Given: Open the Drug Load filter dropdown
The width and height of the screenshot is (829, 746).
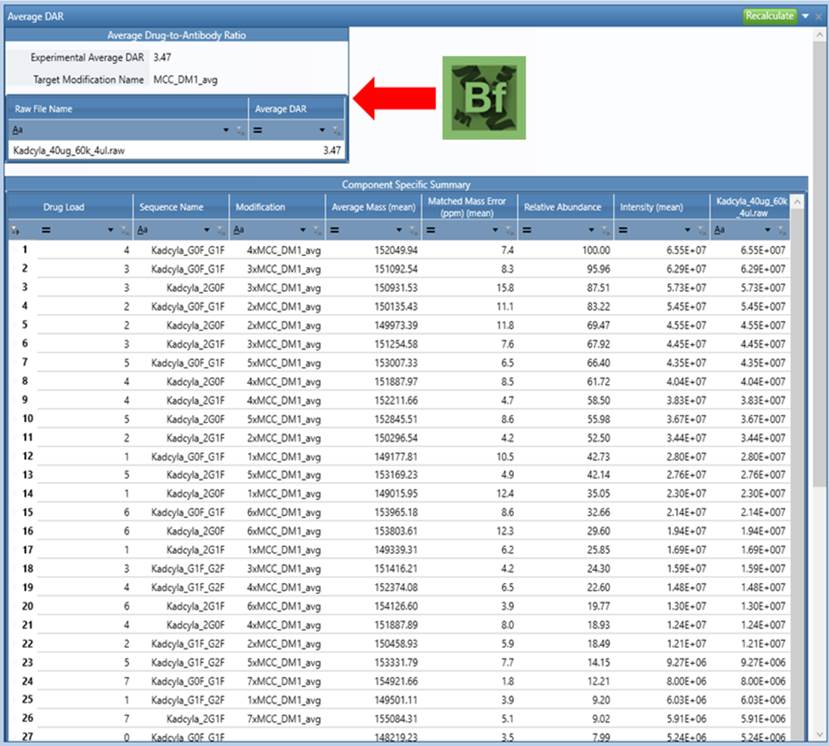Looking at the screenshot, I should 110,230.
